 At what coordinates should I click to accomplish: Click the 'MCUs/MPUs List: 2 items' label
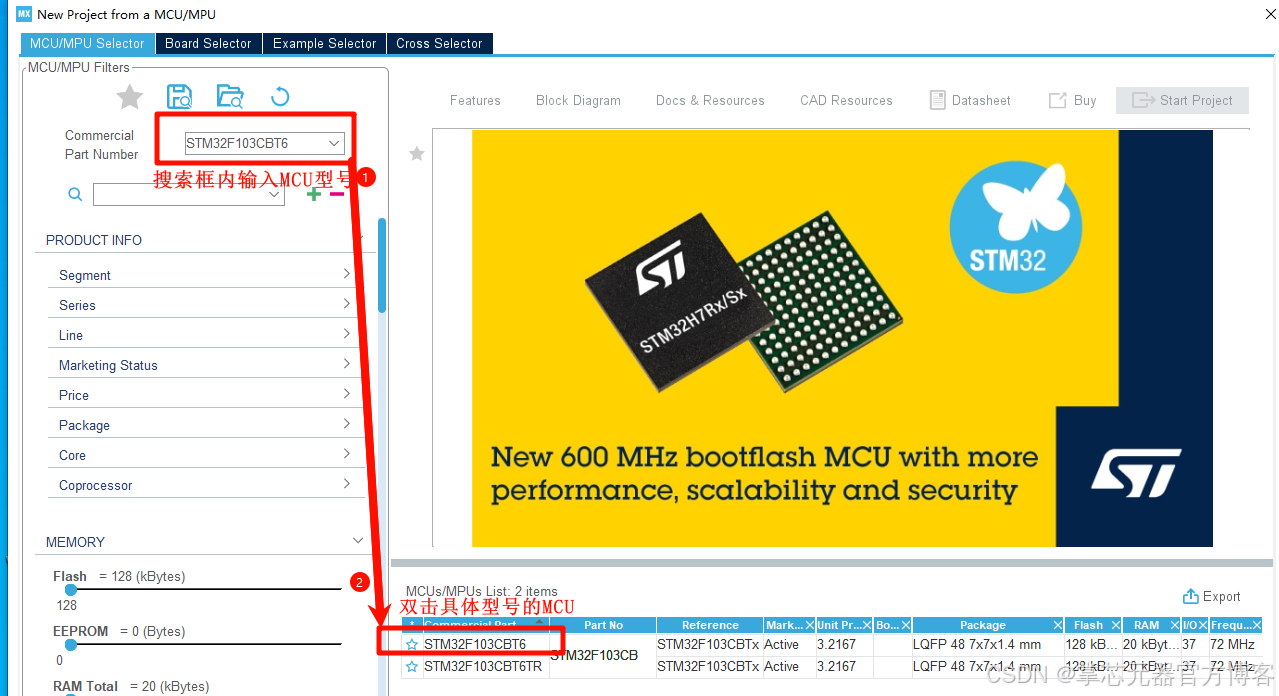481,591
